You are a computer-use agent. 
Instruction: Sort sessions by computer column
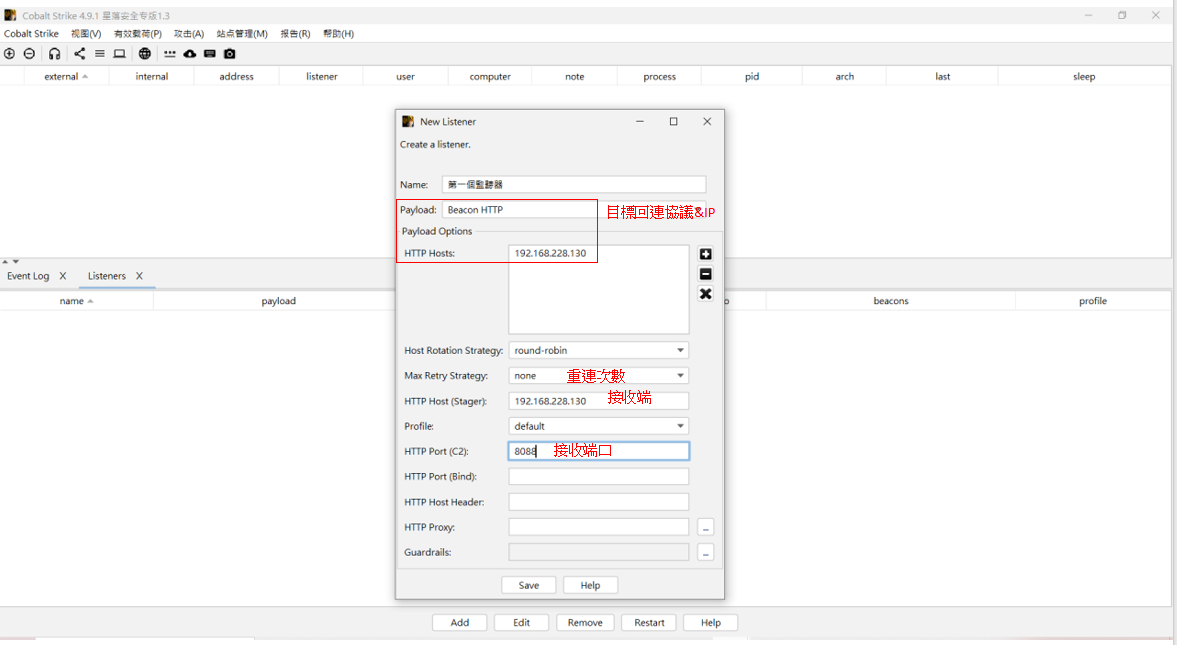point(490,77)
